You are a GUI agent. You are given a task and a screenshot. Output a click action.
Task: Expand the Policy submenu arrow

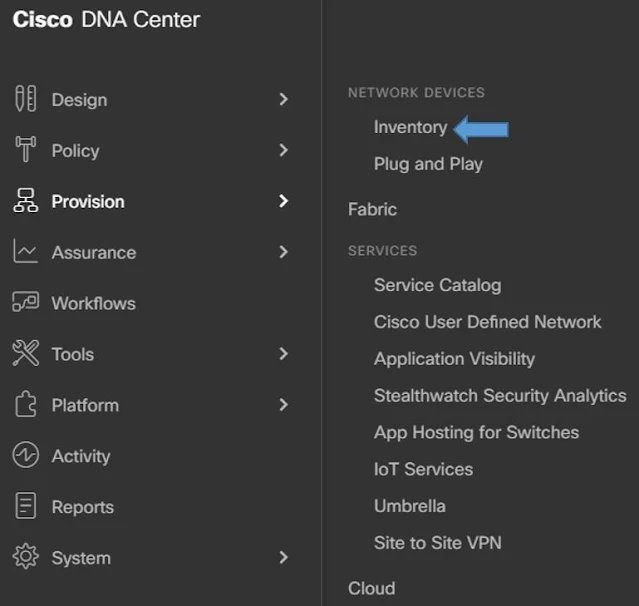(x=283, y=150)
